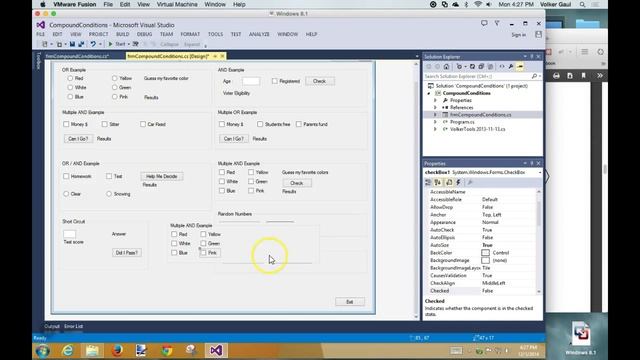Click Show All Files icon in Solution Explorer

tap(490, 67)
